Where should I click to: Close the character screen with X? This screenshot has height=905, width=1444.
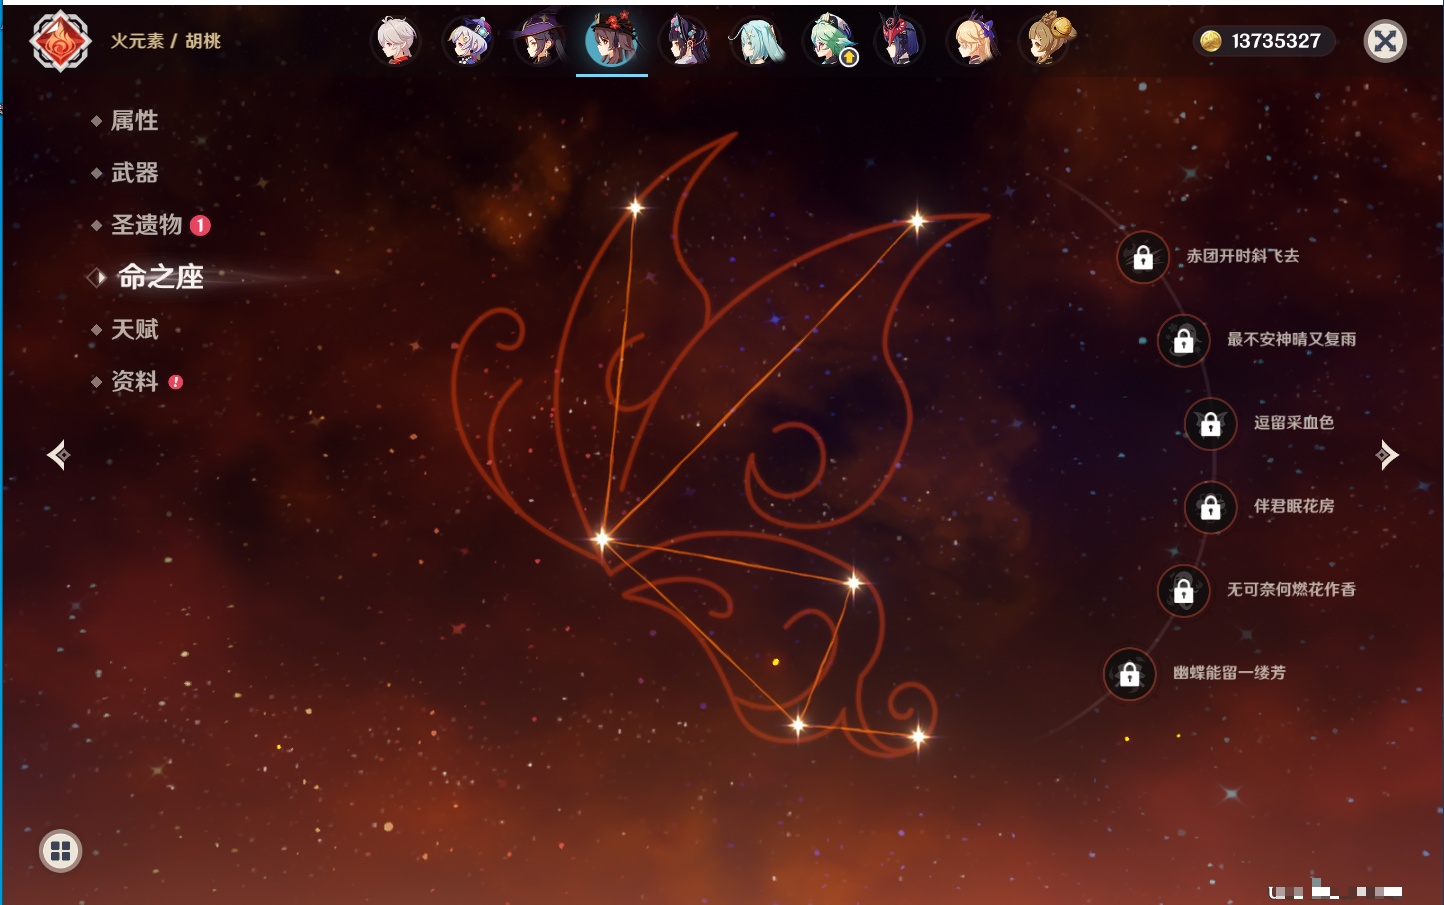1385,41
